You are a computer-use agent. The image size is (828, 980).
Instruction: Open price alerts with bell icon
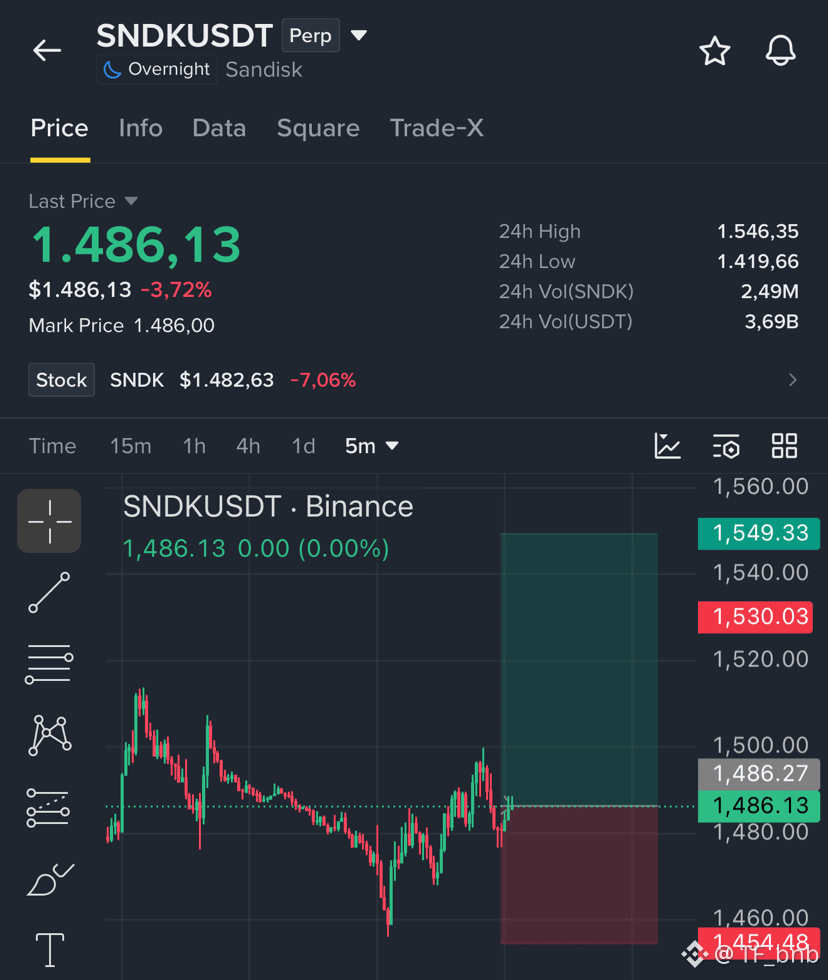(x=781, y=51)
